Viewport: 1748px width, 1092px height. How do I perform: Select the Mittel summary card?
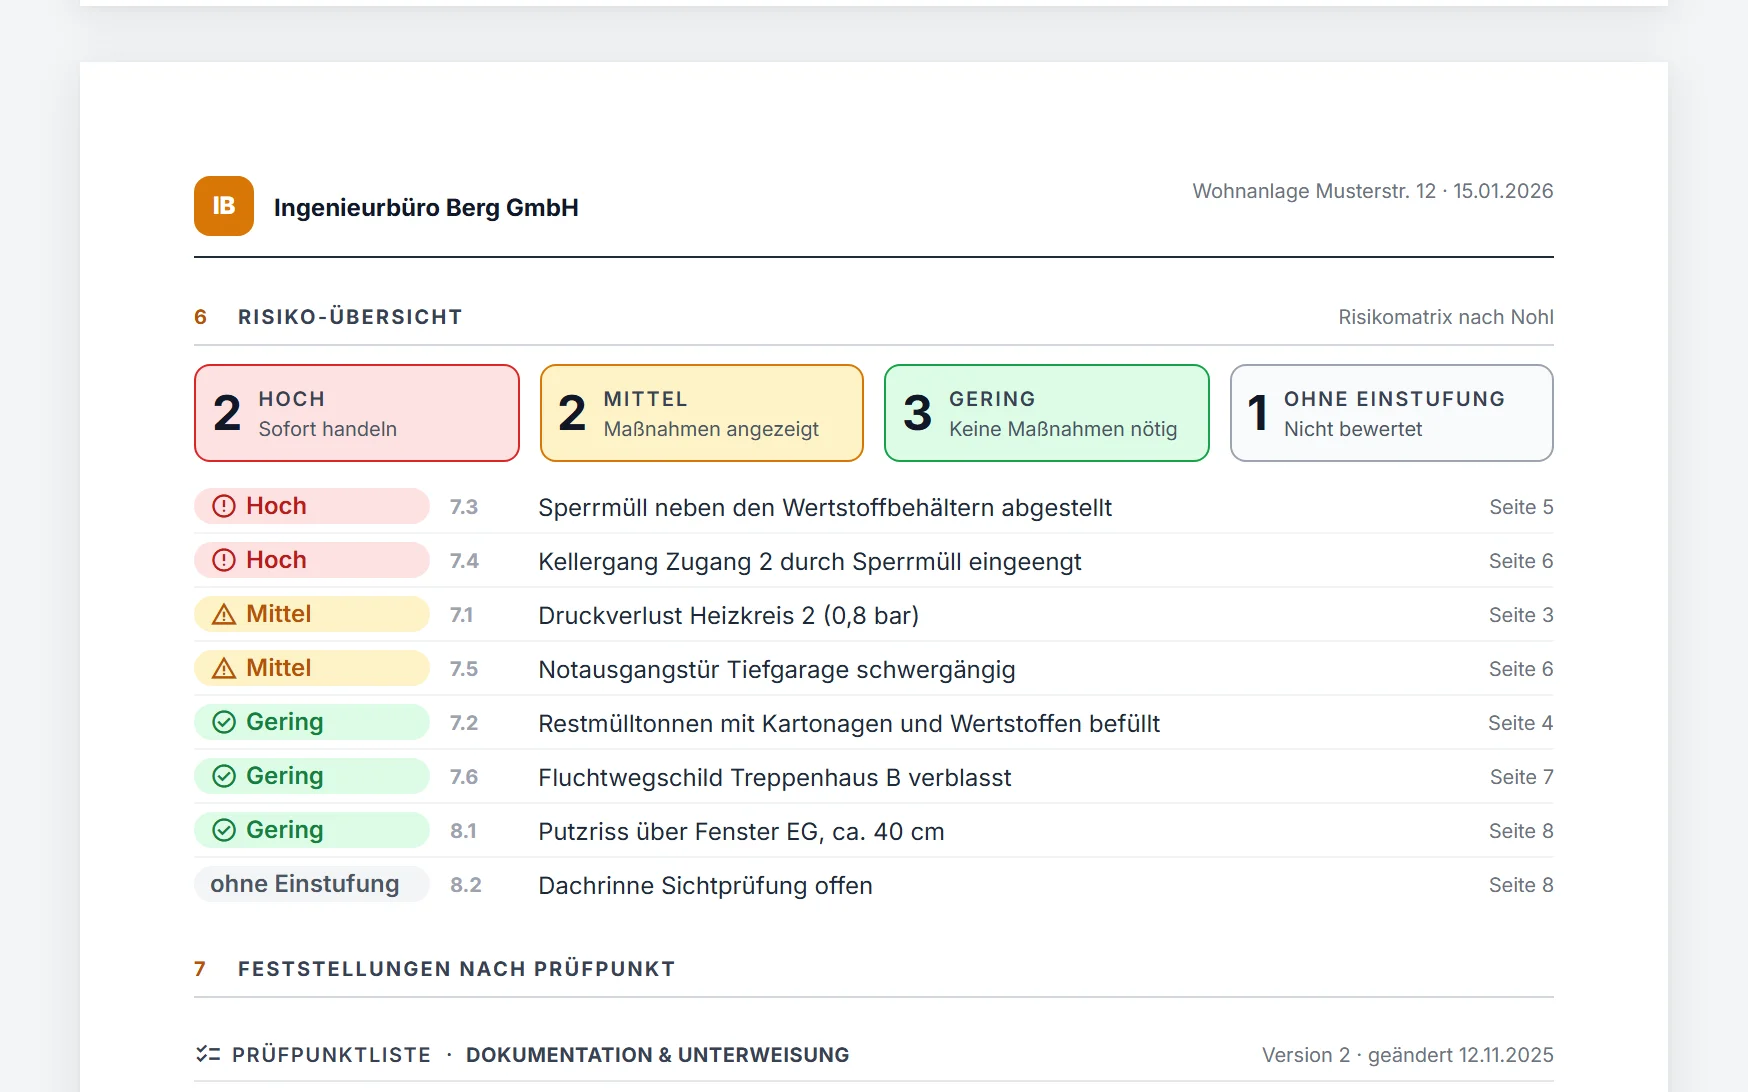tap(702, 413)
